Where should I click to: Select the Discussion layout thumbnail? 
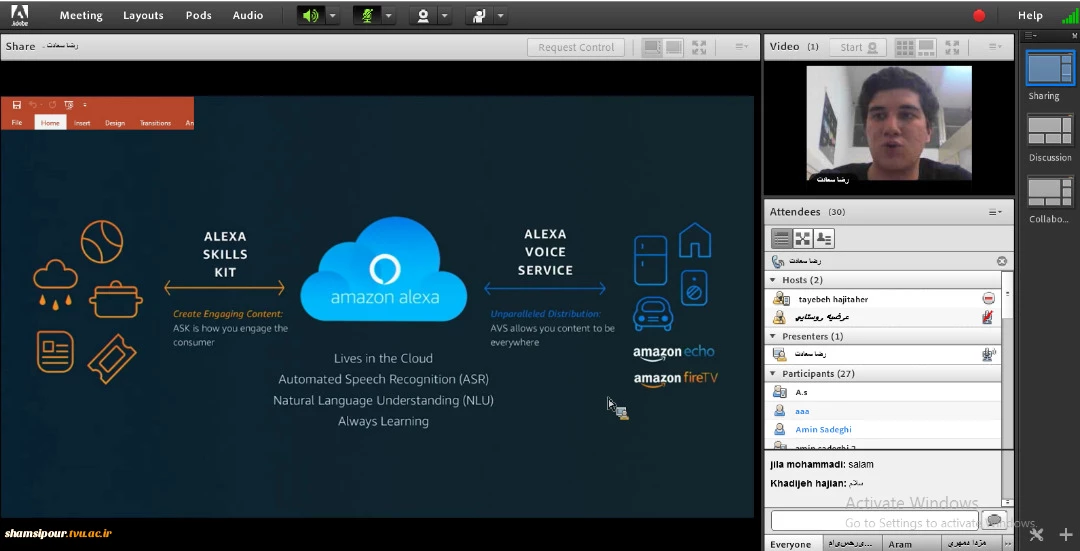1050,130
